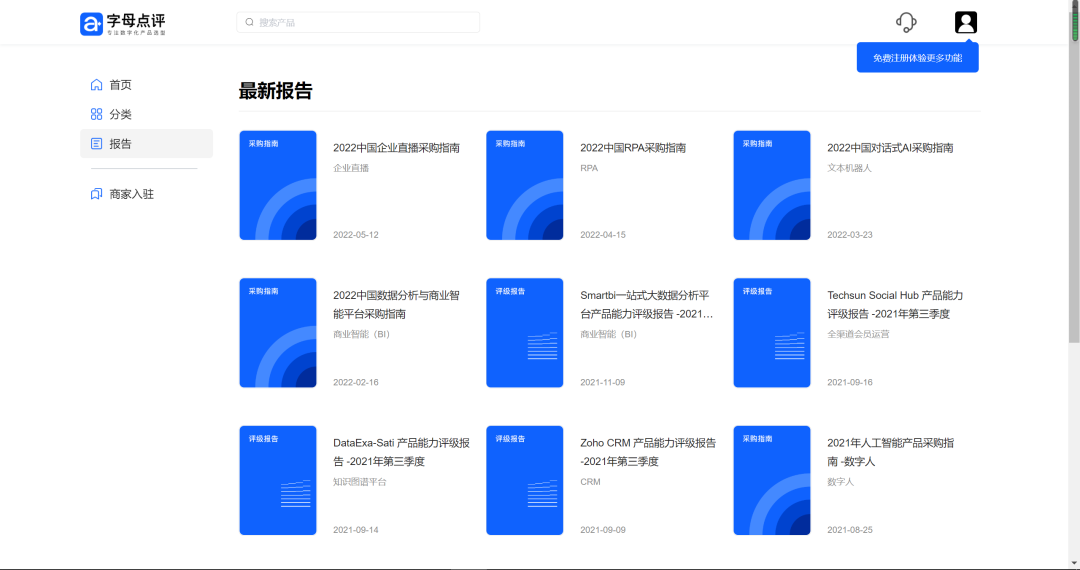Open 2022中国对话式AI采购指南 cover thumbnail

click(x=772, y=185)
